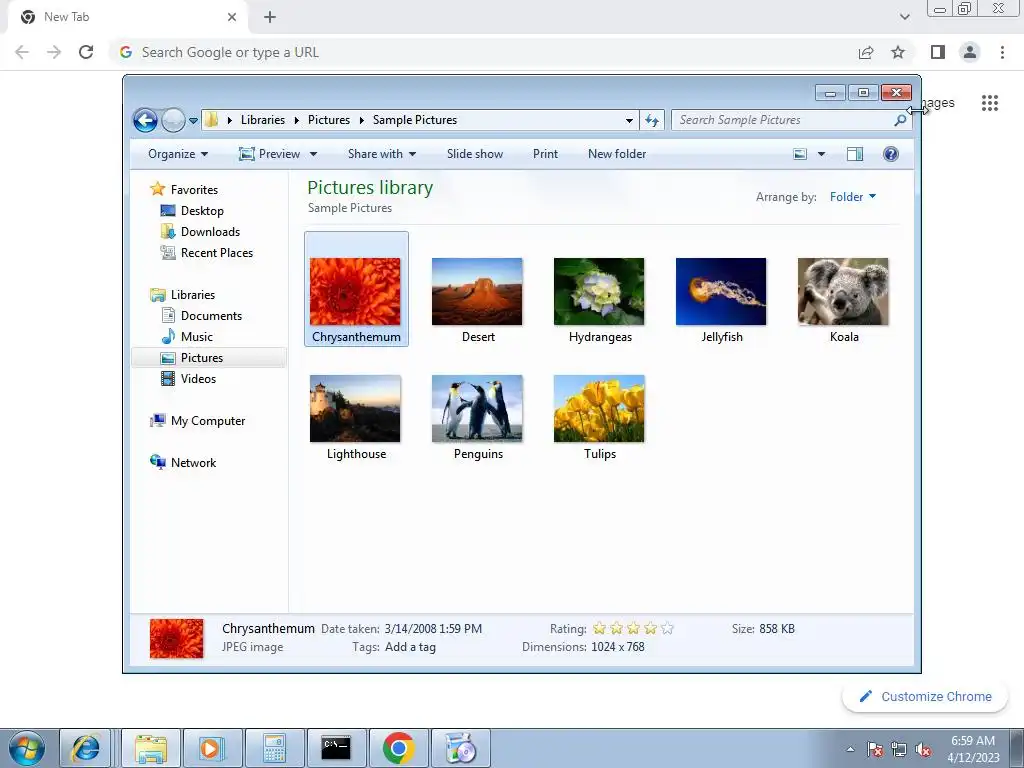Select My Computer in navigation pane
This screenshot has width=1024, height=768.
(x=208, y=421)
